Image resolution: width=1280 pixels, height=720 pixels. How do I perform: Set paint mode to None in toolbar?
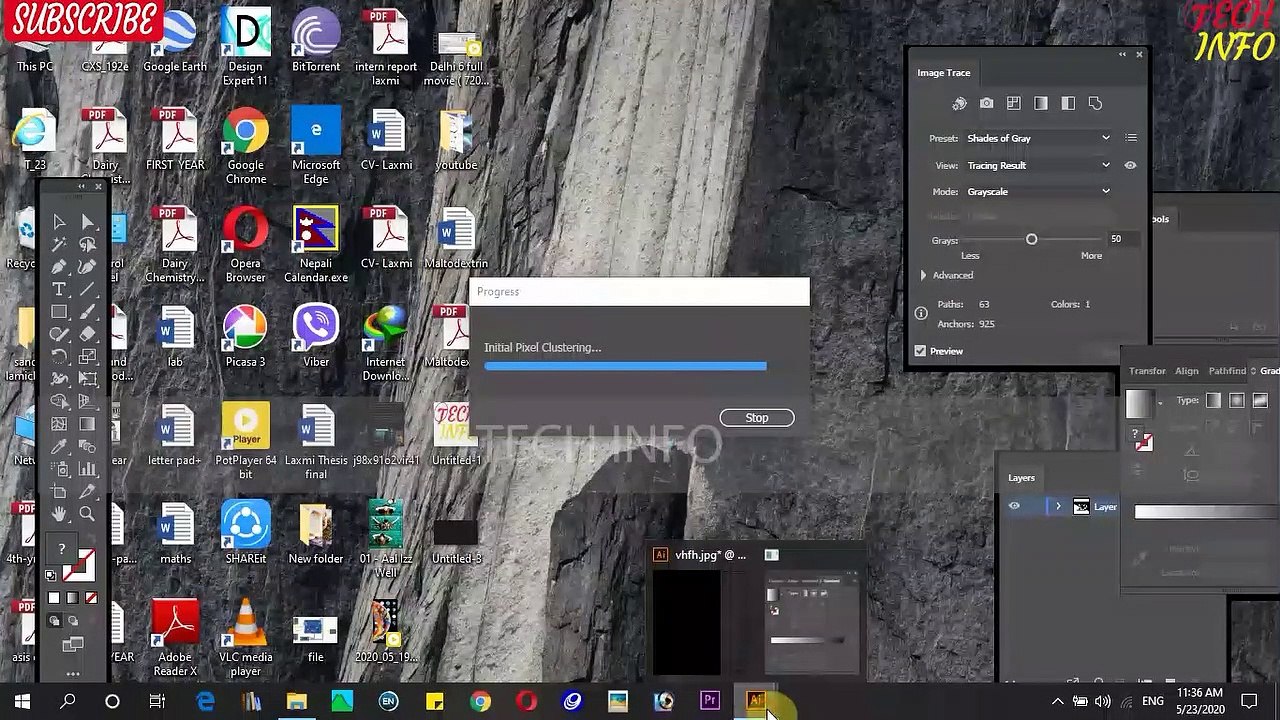(91, 598)
